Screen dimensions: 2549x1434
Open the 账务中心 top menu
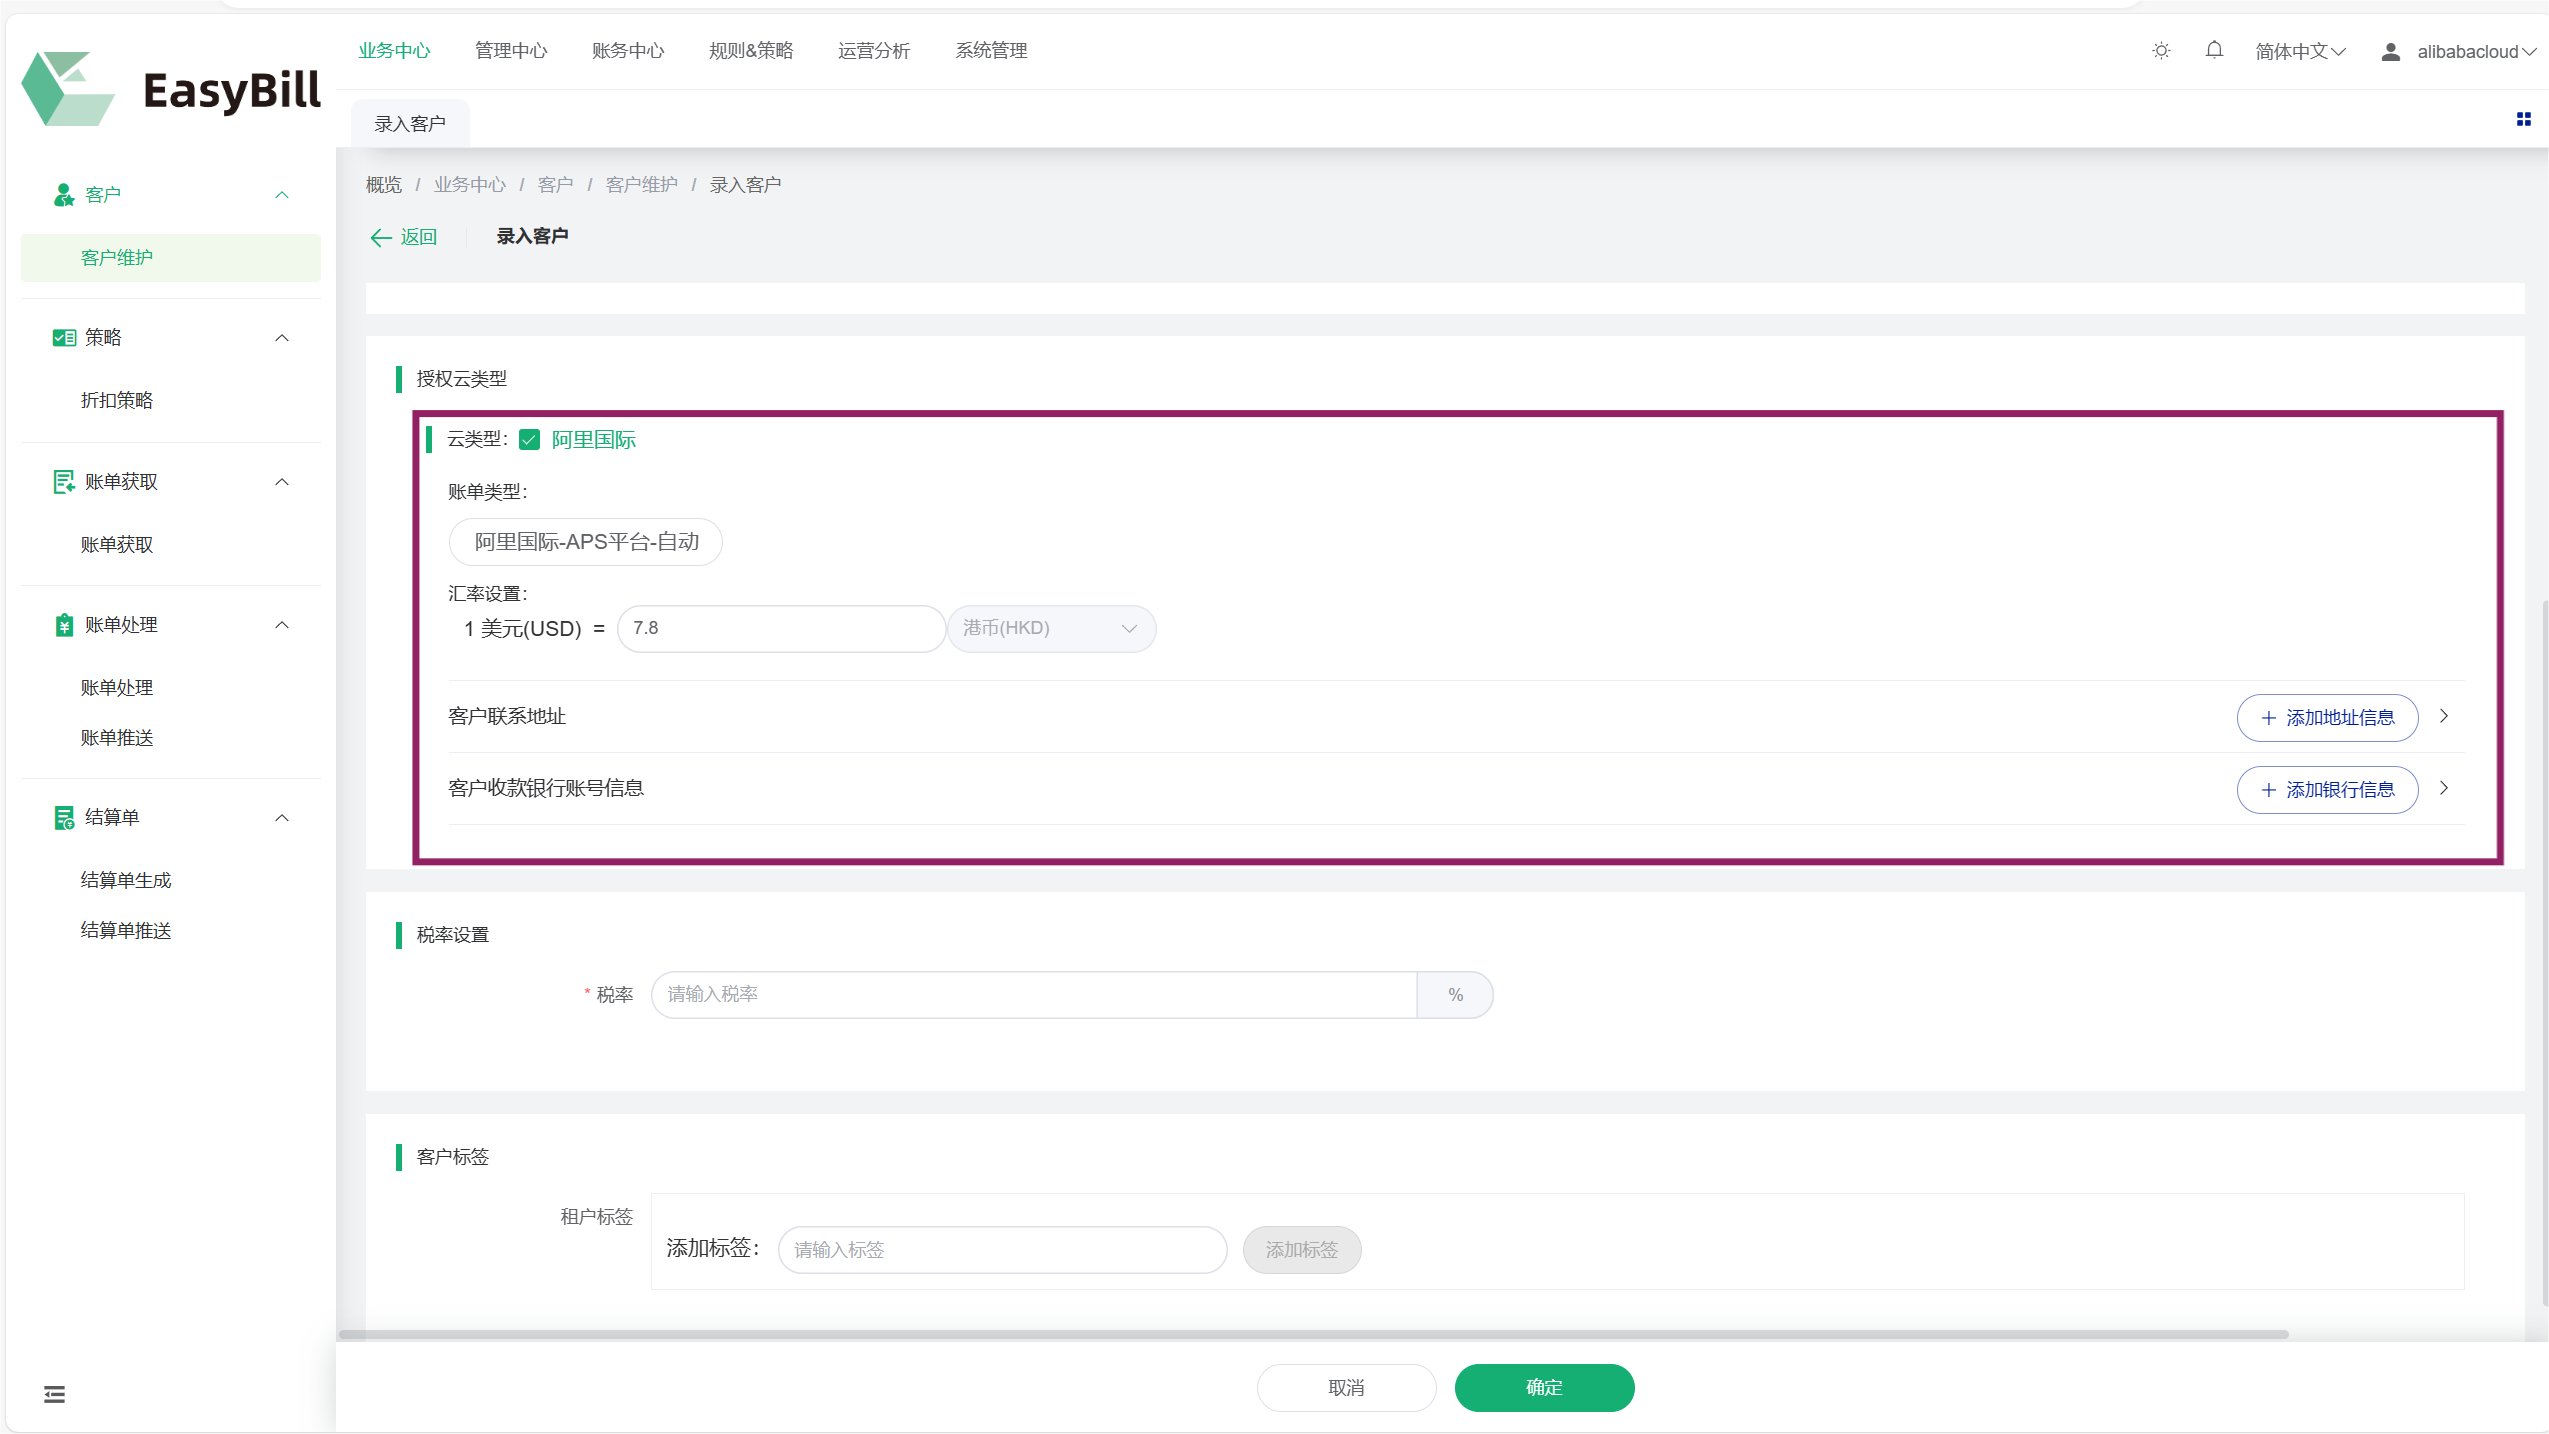tap(627, 51)
